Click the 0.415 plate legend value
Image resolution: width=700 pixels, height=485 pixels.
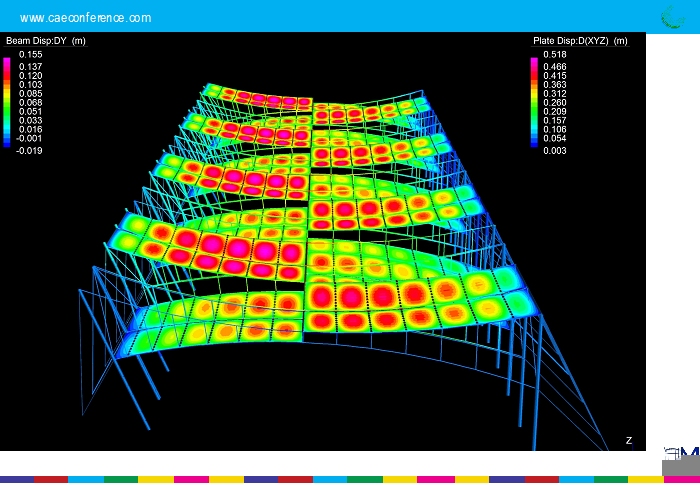tap(554, 75)
